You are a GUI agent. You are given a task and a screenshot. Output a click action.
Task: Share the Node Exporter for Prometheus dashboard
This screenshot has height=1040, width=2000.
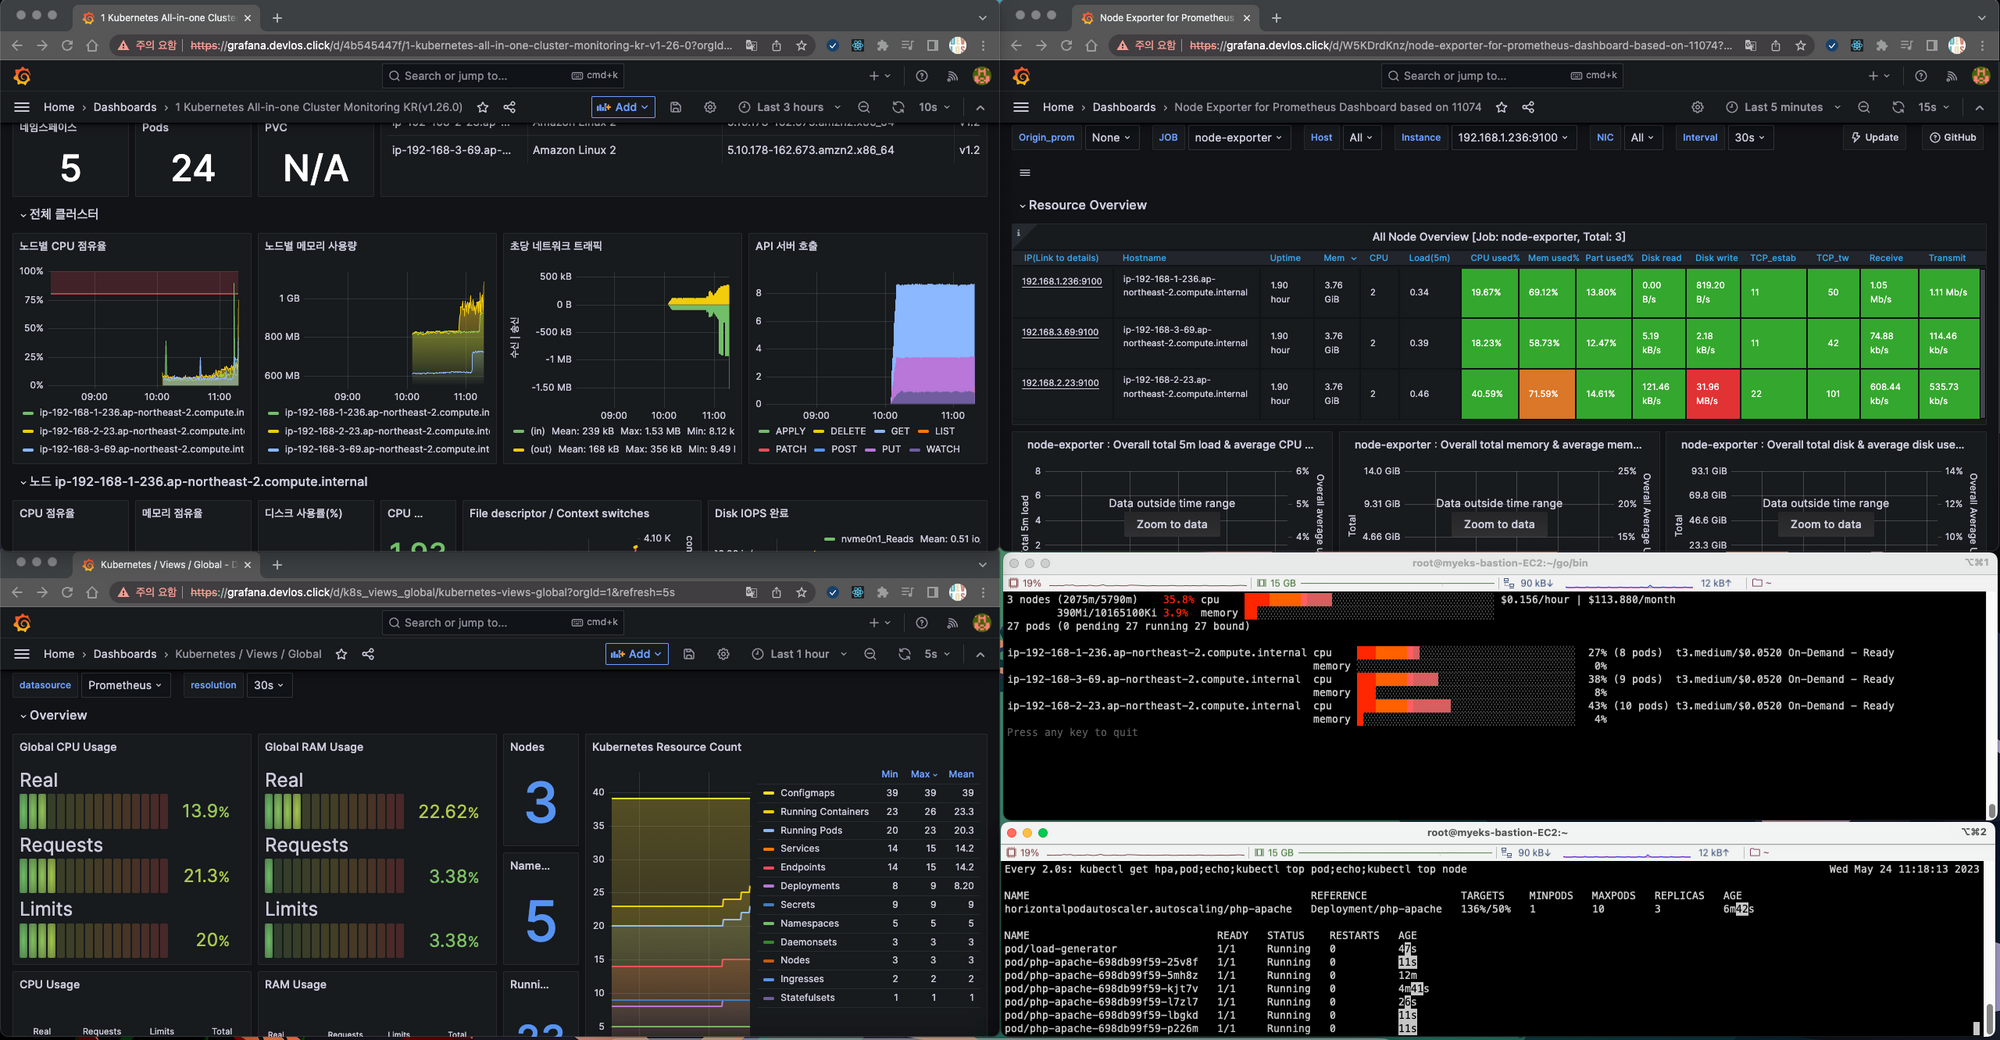coord(1528,107)
